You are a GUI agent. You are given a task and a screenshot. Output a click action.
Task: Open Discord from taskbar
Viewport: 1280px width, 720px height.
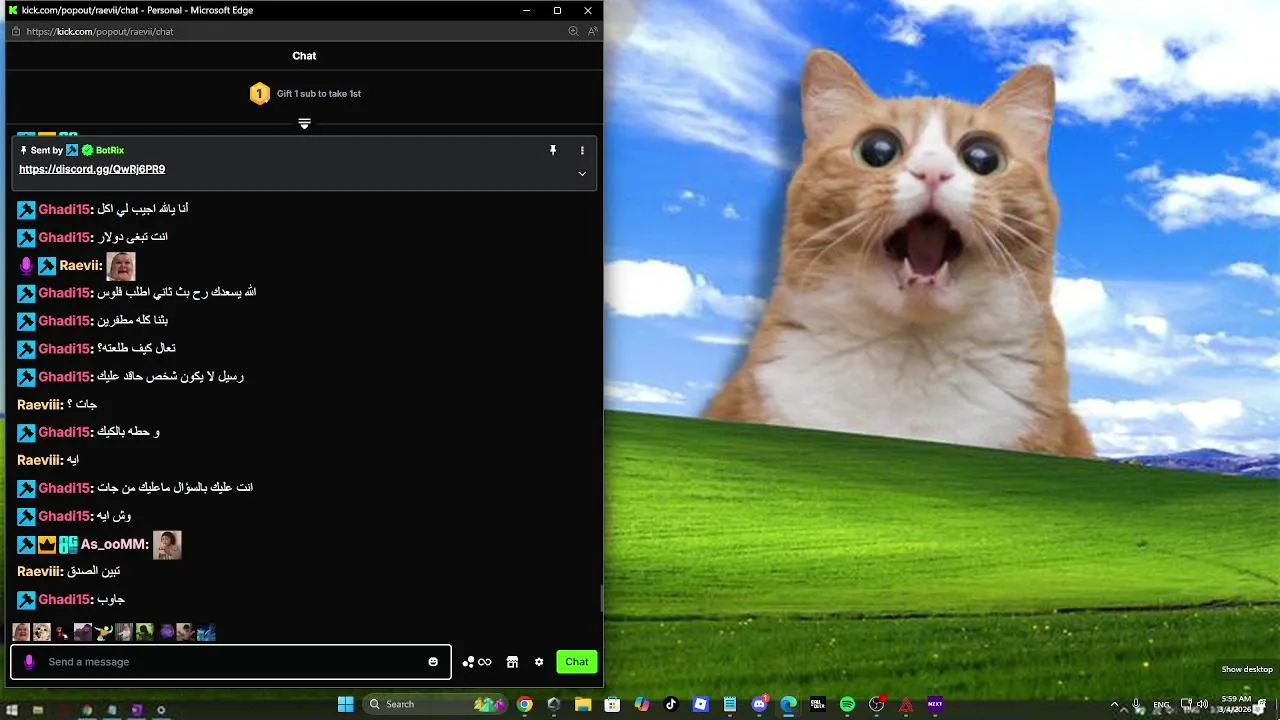pos(759,704)
